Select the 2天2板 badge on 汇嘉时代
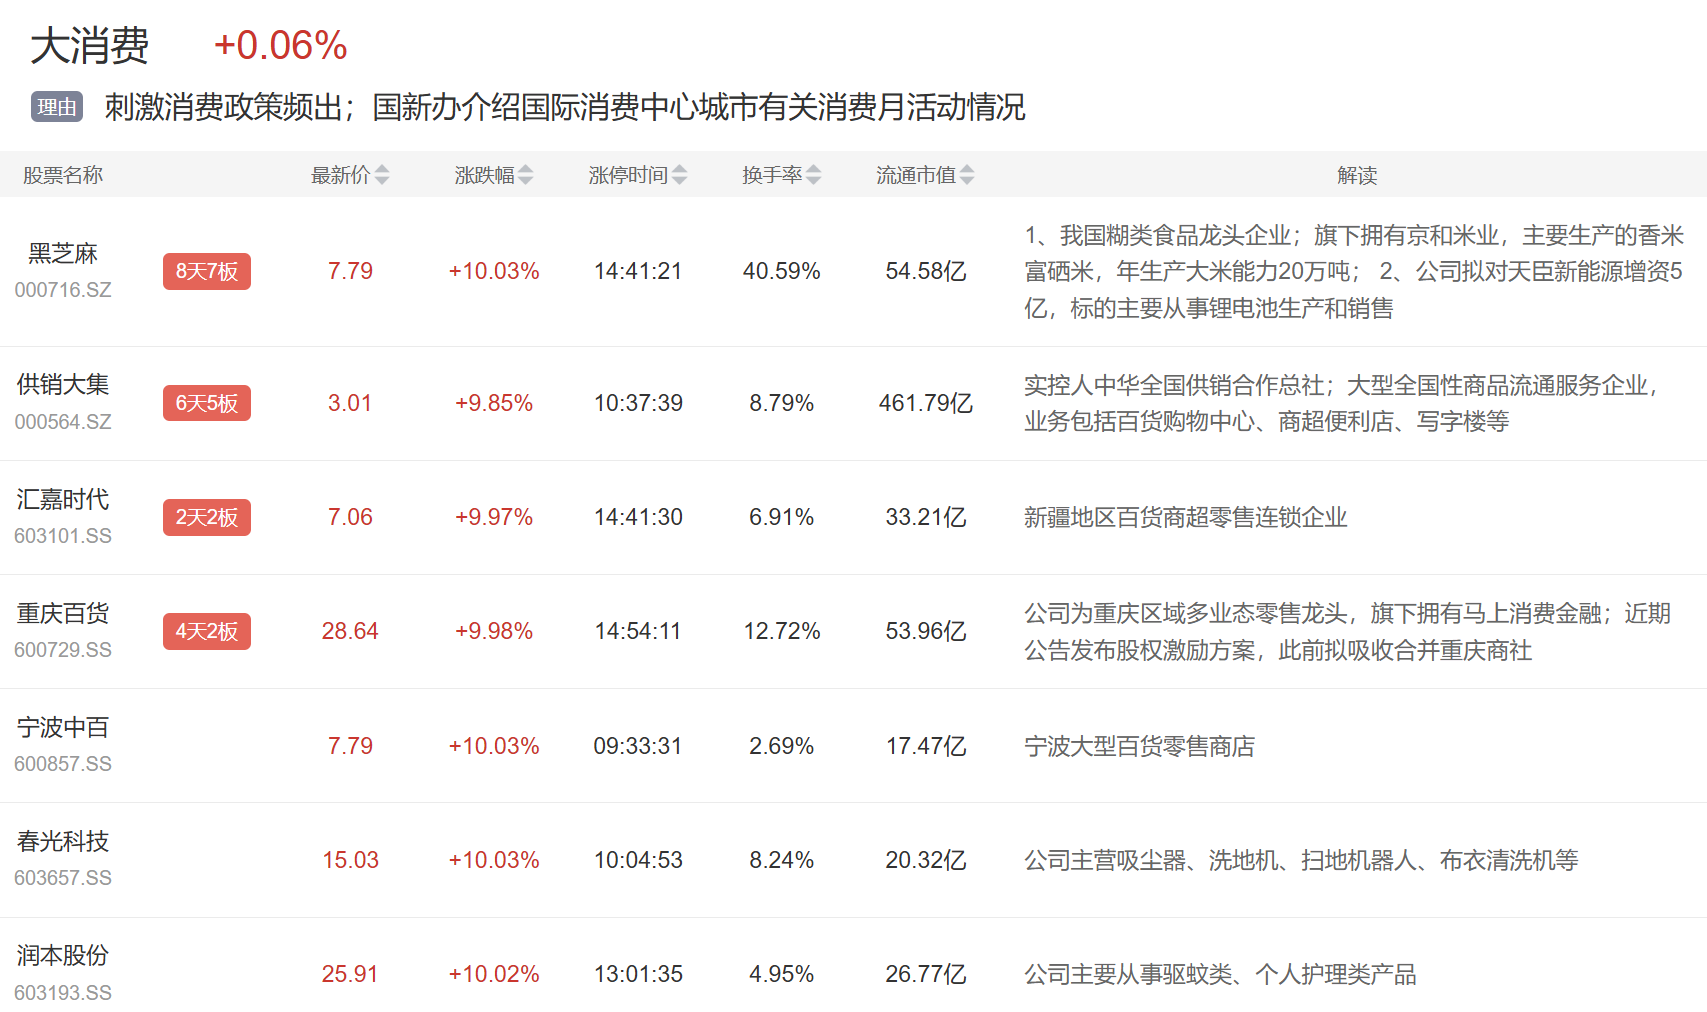This screenshot has height=1012, width=1707. coord(207,517)
